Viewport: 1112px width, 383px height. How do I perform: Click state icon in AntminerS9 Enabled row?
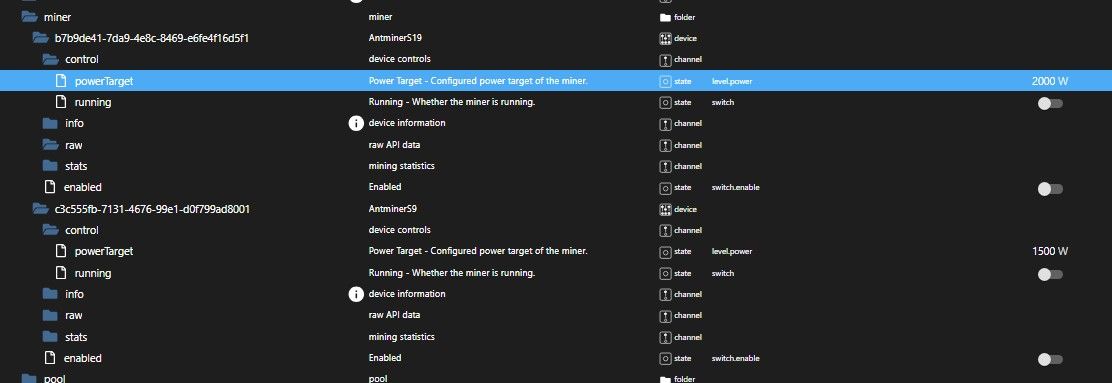(x=665, y=358)
